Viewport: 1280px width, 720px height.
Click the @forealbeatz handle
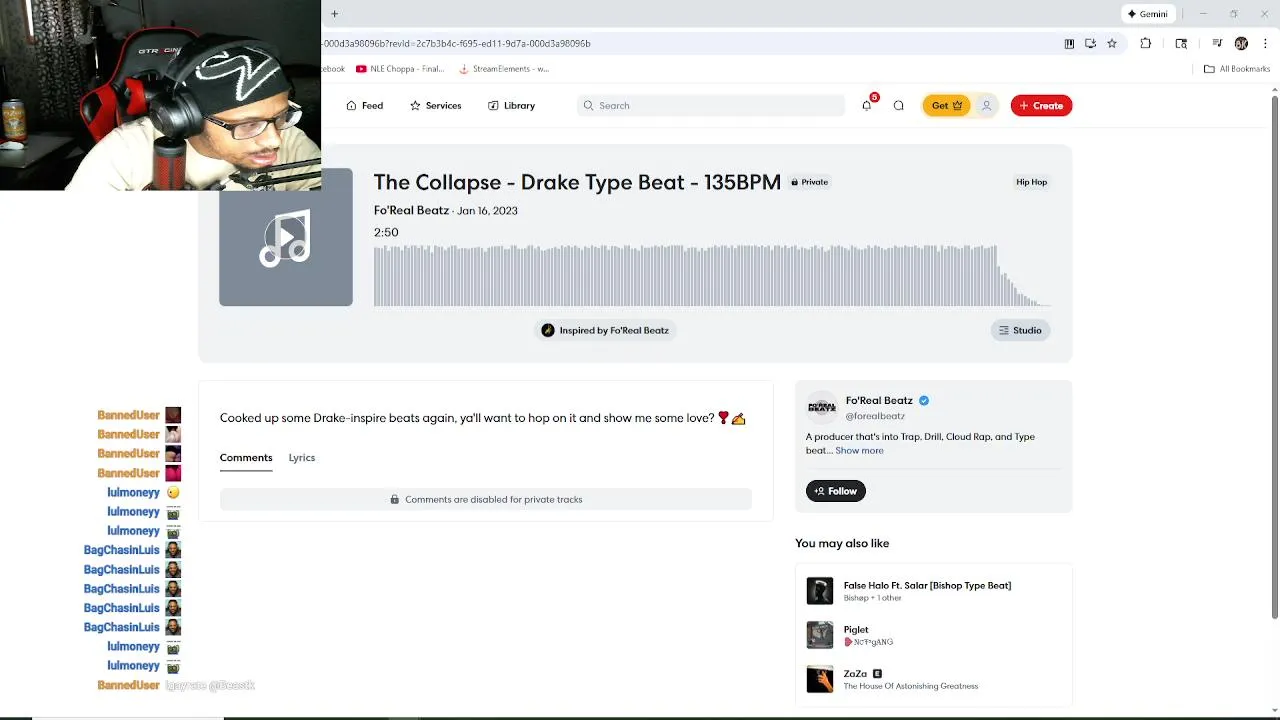click(875, 416)
